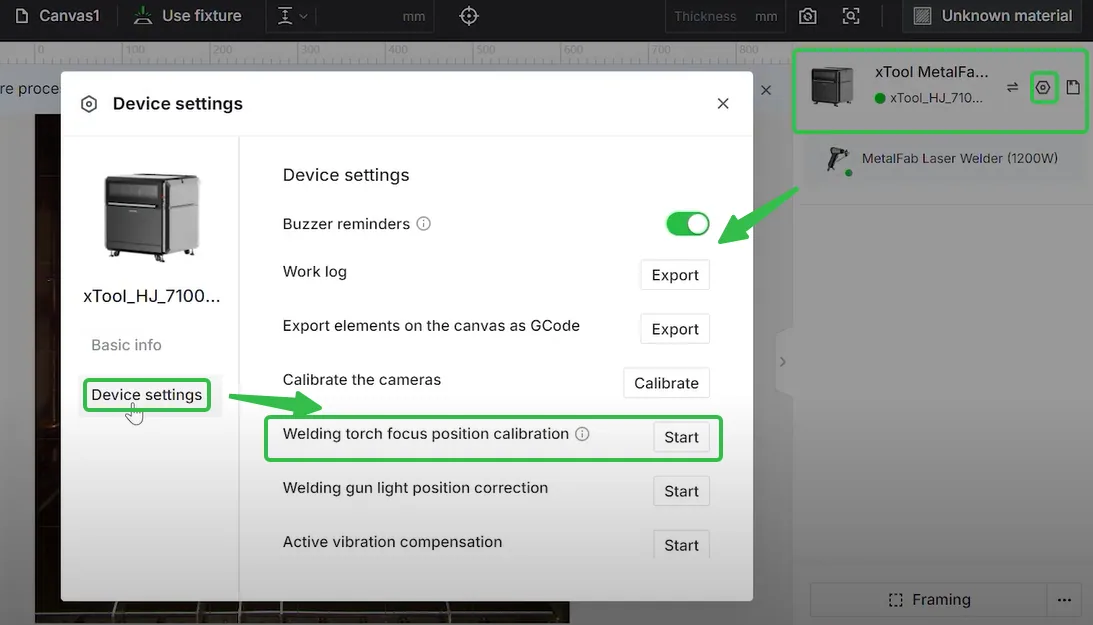Click the crosshair positioning icon
The image size is (1093, 625).
(x=469, y=15)
